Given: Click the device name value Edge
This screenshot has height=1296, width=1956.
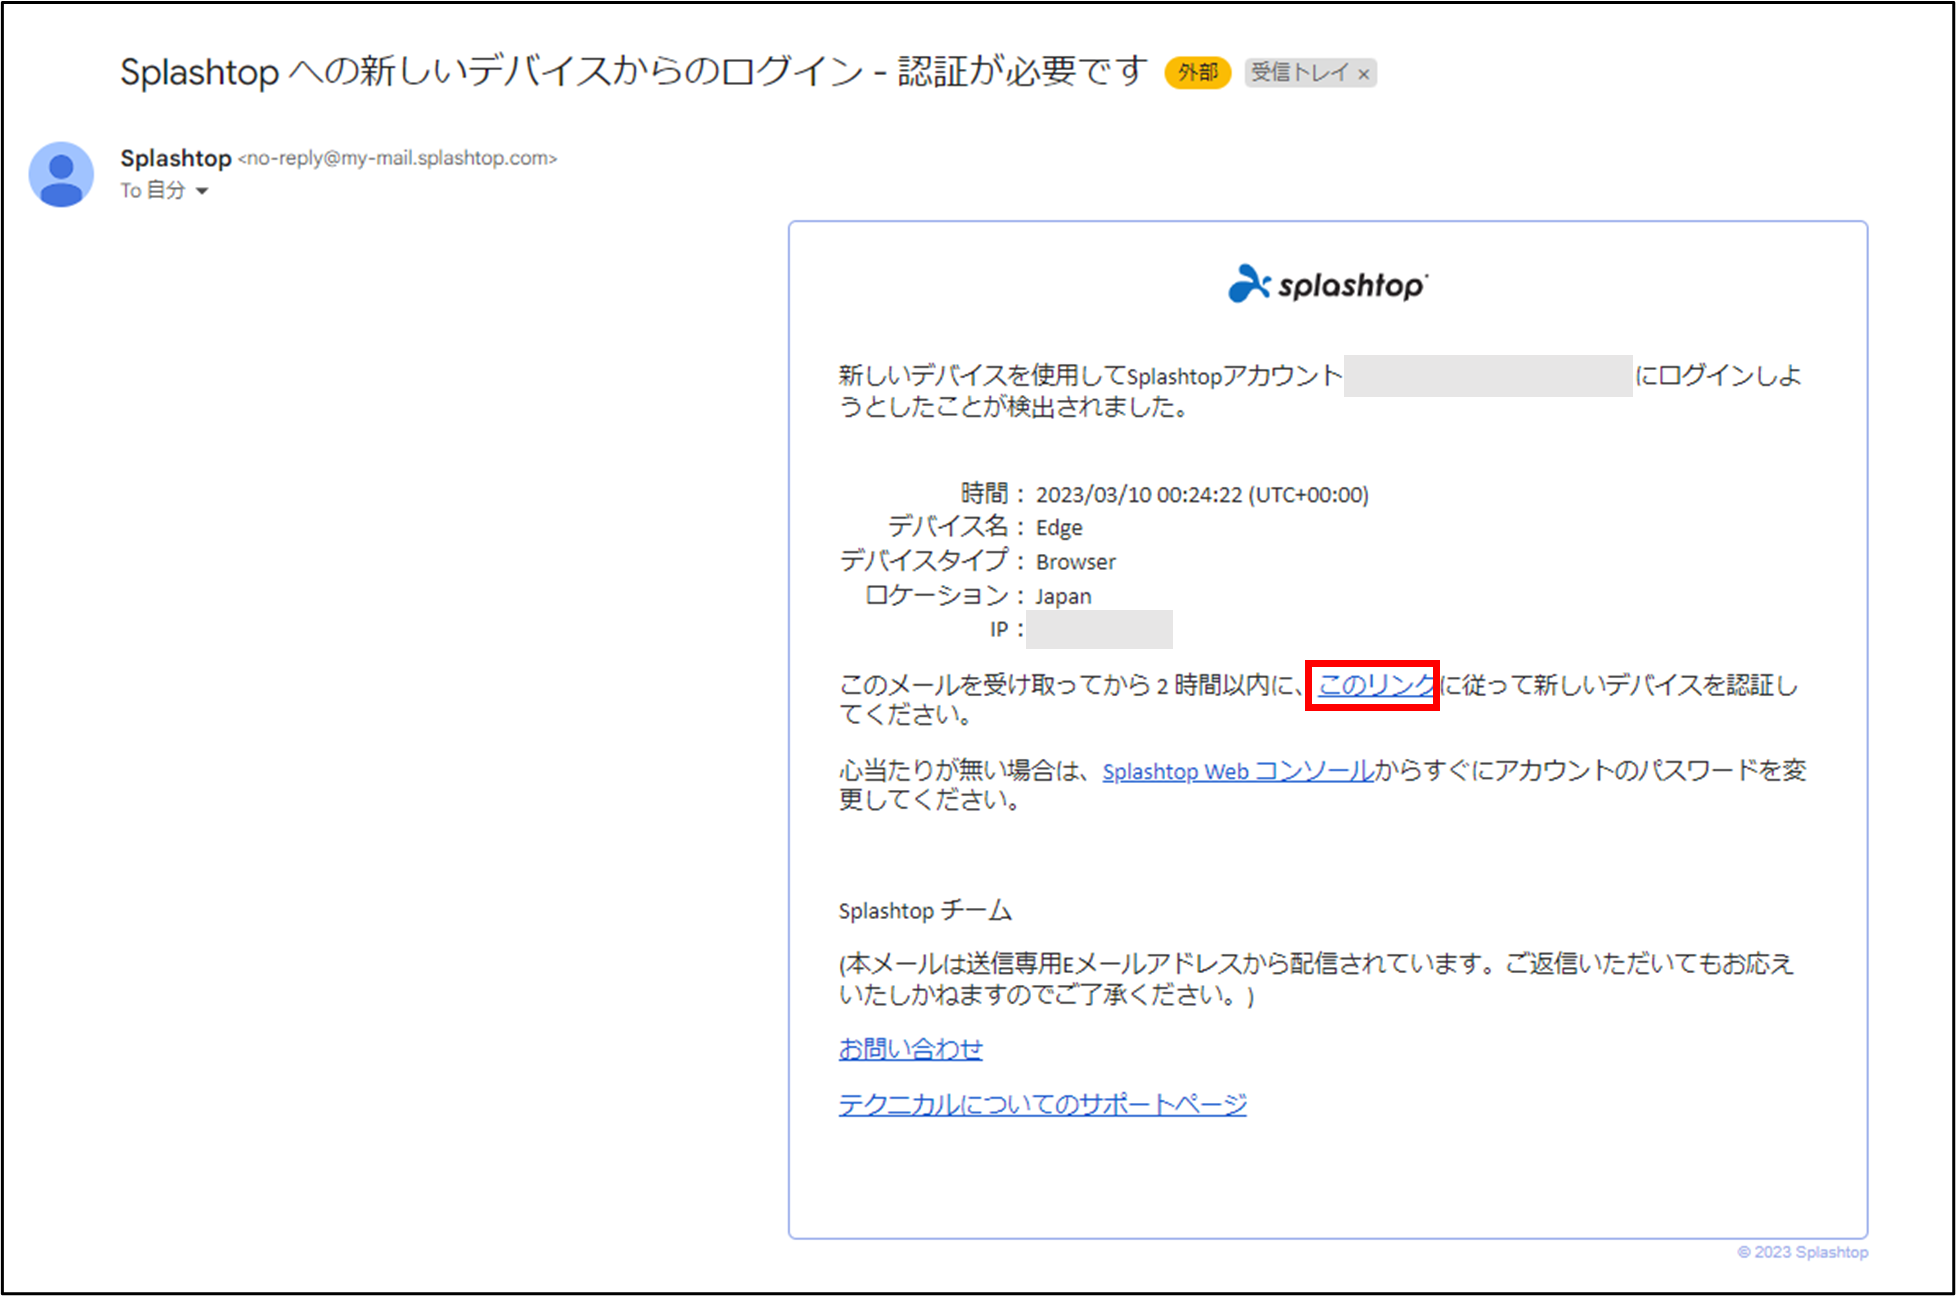Looking at the screenshot, I should coord(1059,528).
